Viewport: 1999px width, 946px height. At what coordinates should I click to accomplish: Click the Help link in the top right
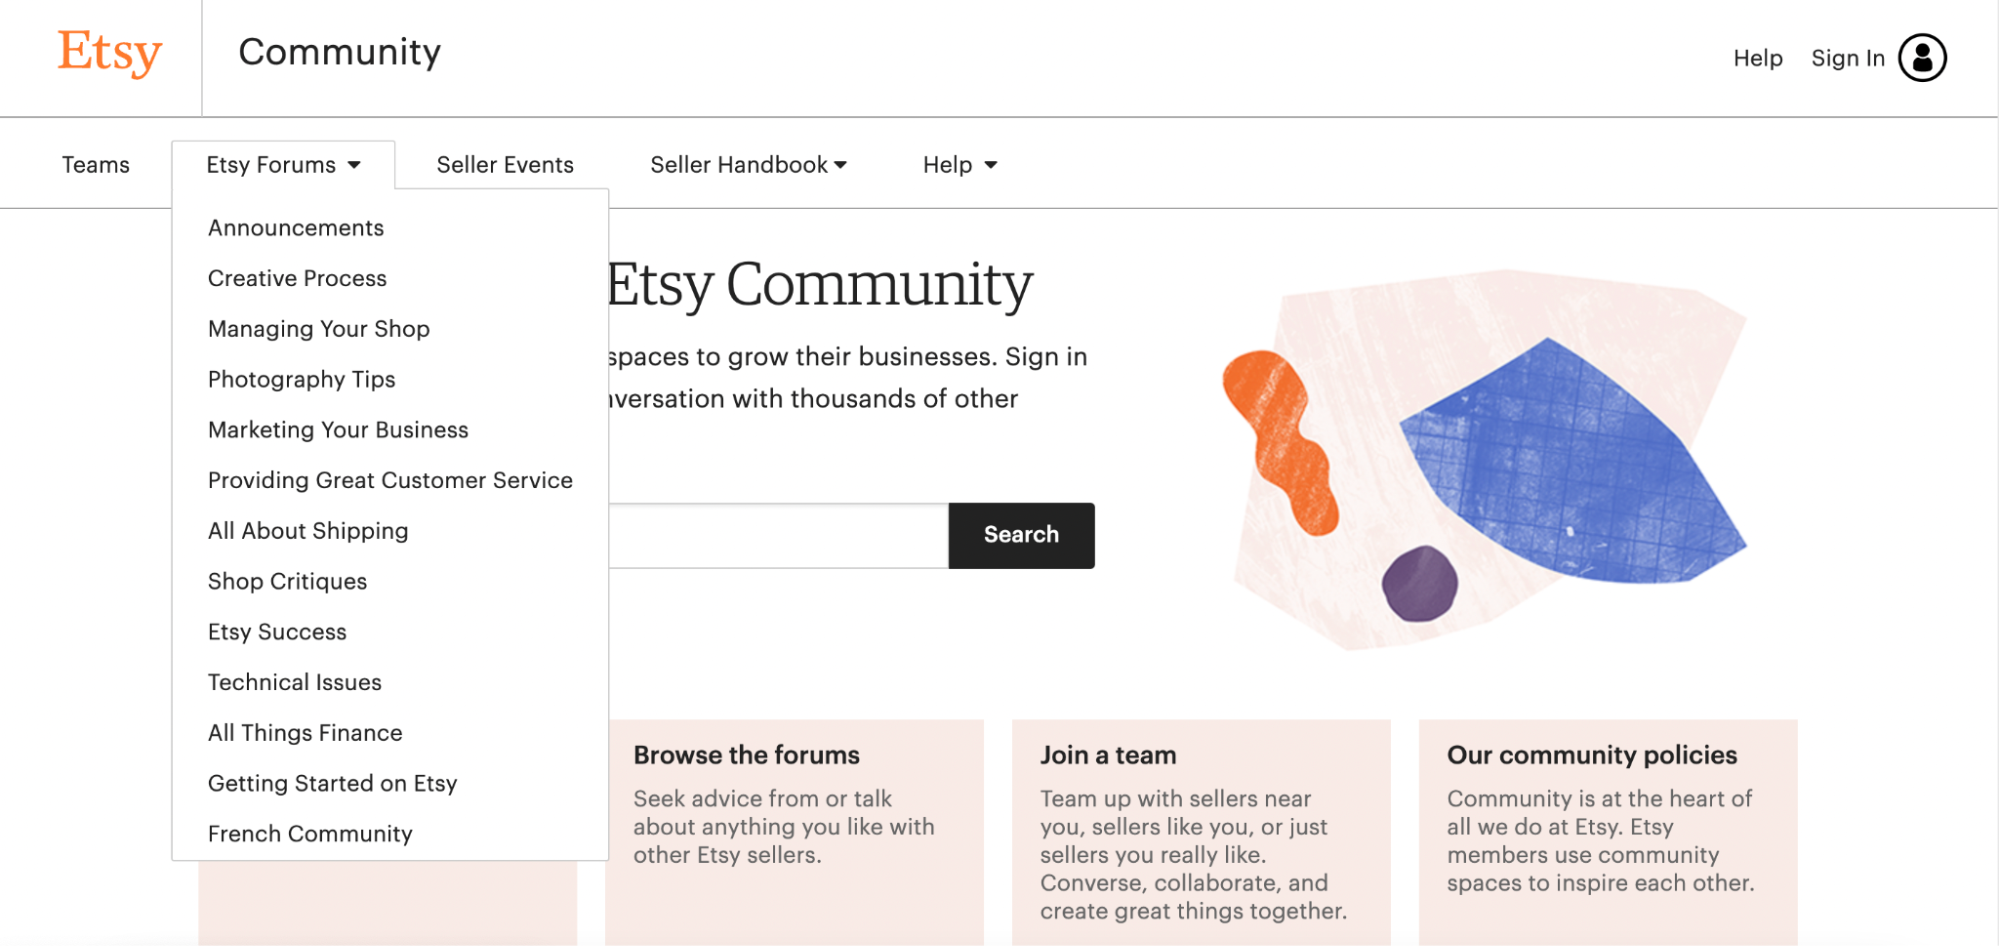click(1757, 58)
